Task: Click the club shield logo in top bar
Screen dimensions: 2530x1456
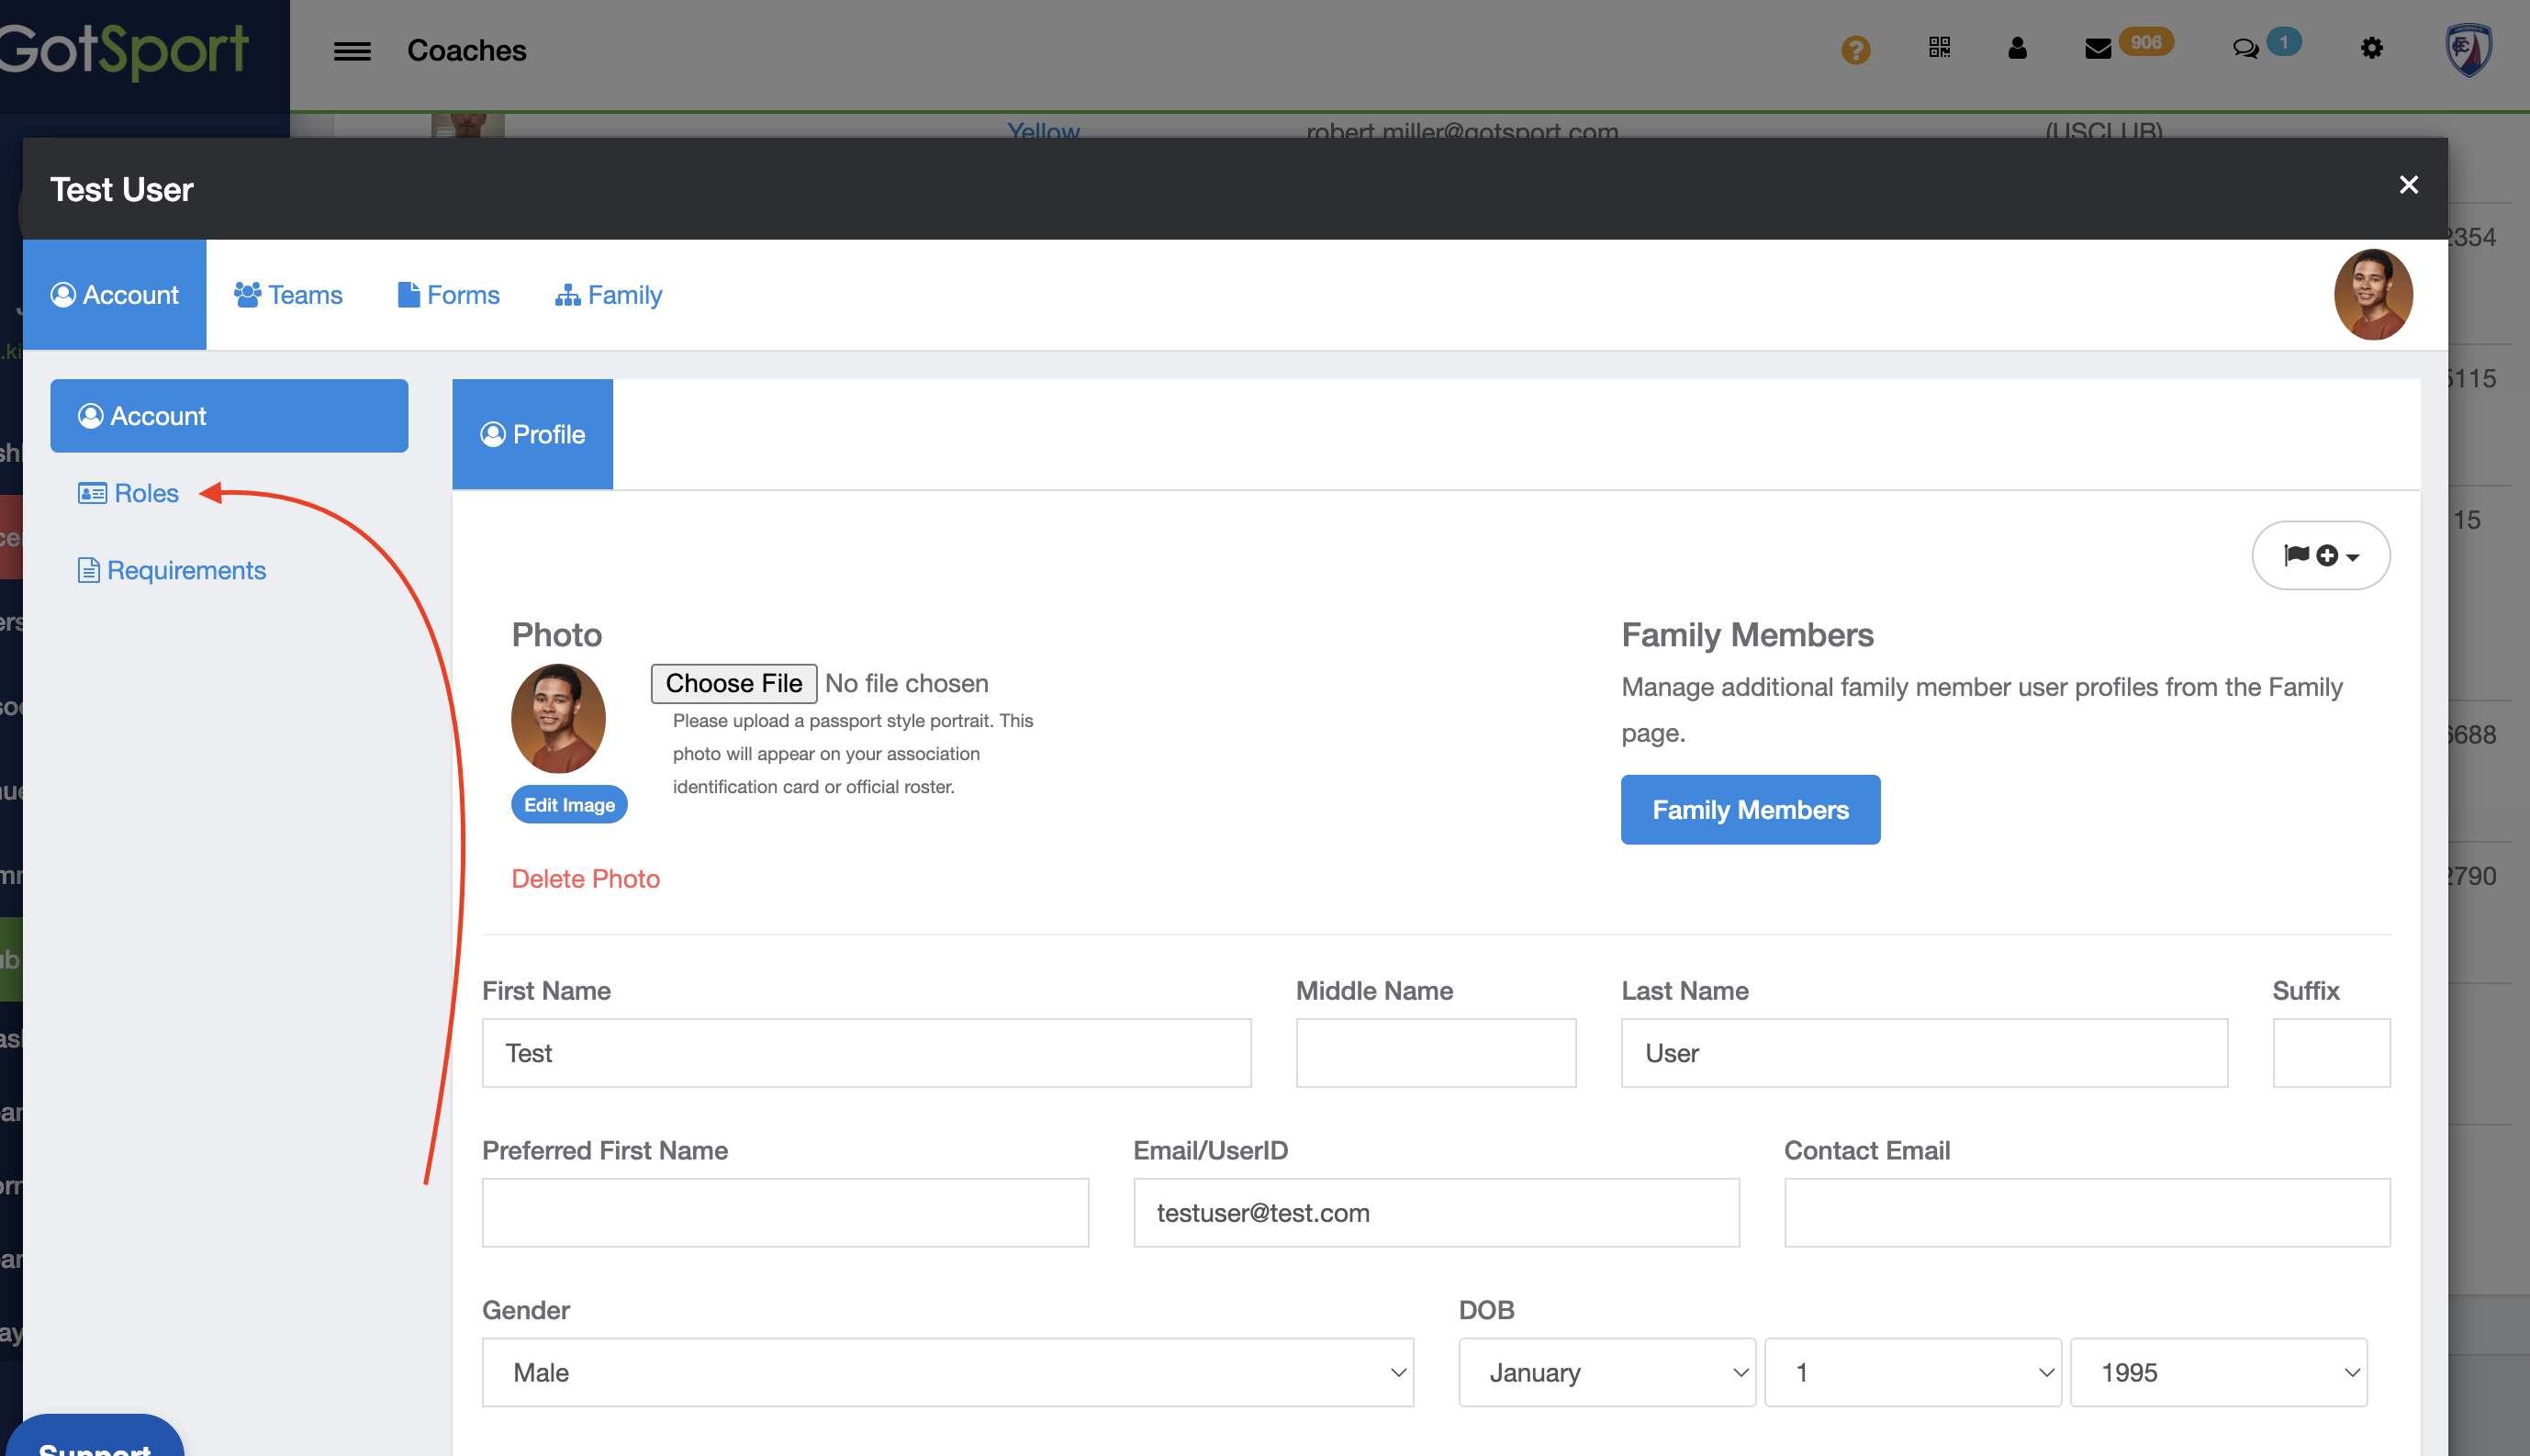Action: pyautogui.click(x=2468, y=50)
